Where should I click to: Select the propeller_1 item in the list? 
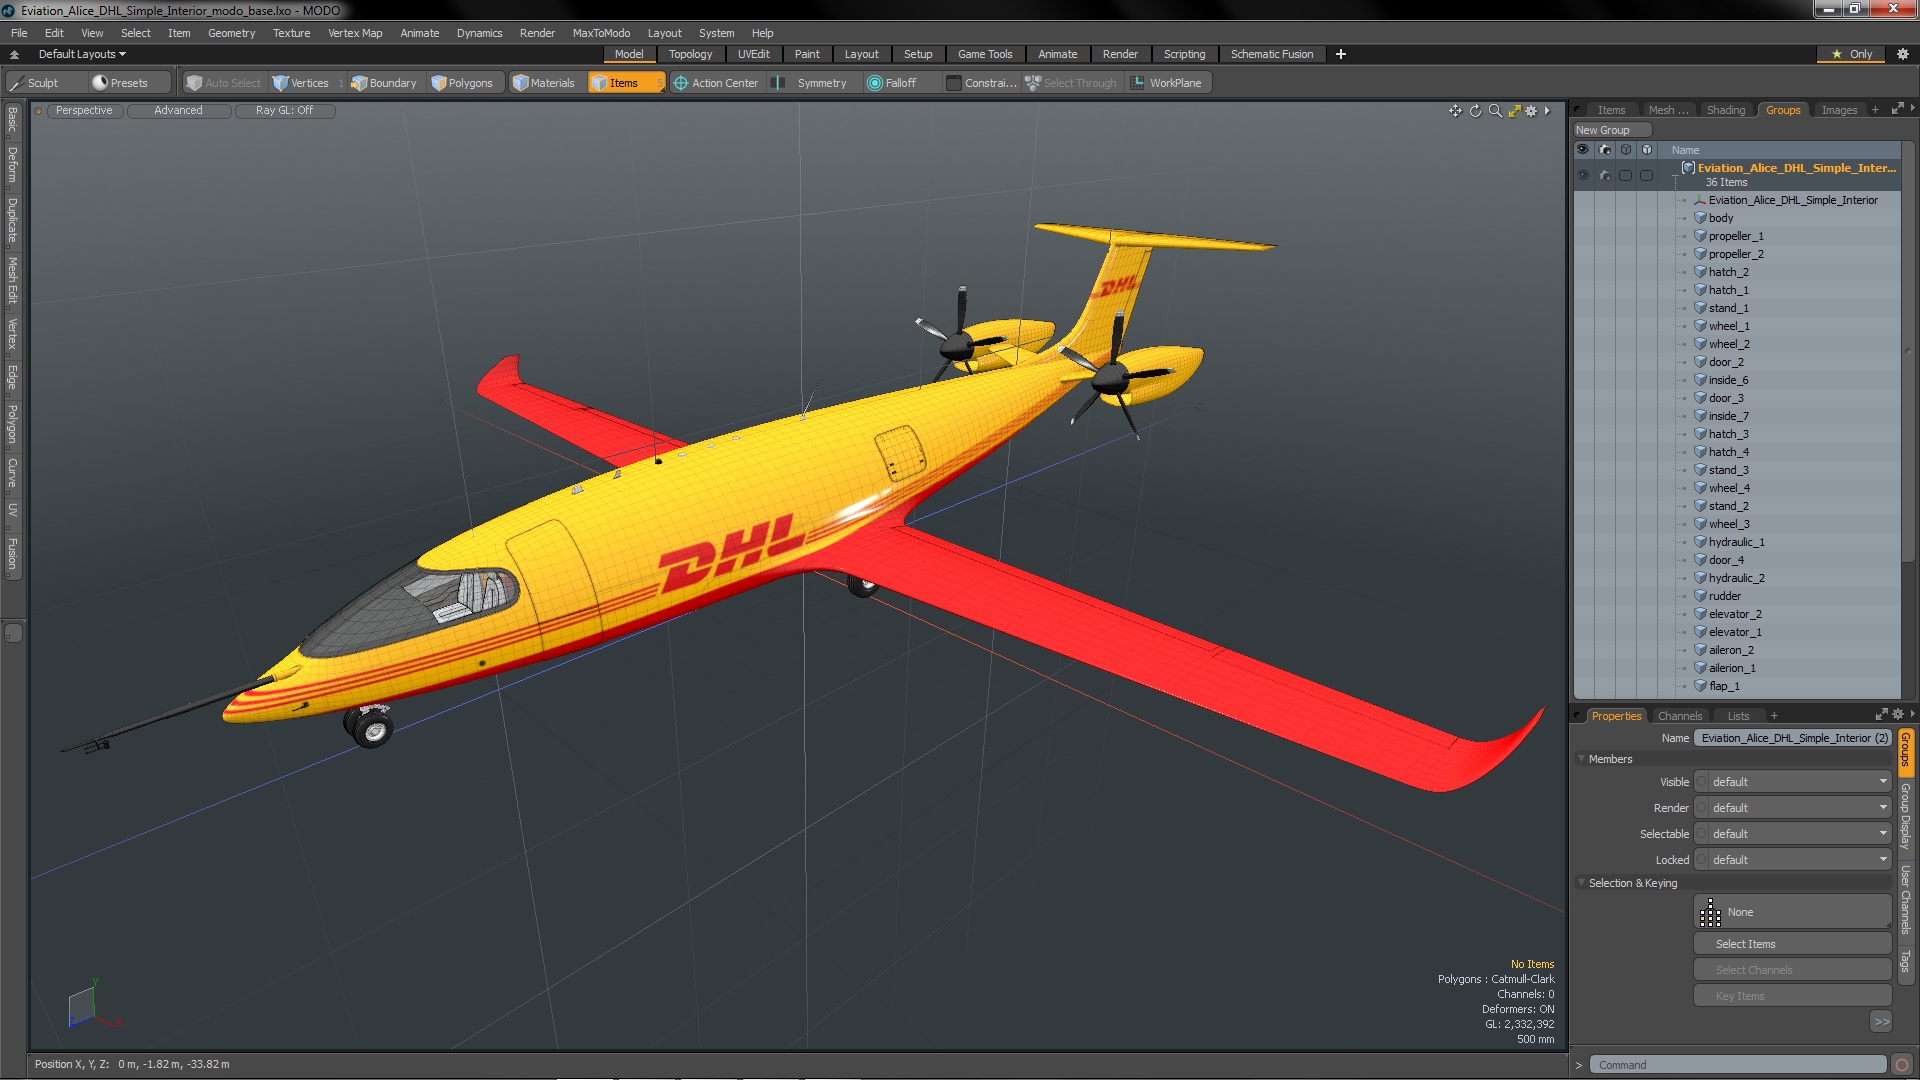[1736, 236]
